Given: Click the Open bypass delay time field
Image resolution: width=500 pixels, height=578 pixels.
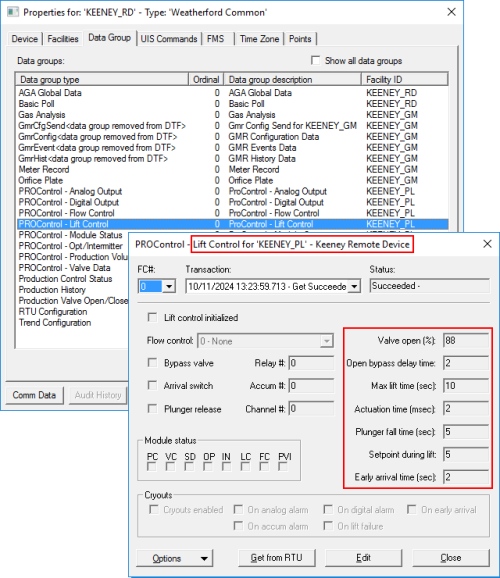Looking at the screenshot, I should (466, 363).
